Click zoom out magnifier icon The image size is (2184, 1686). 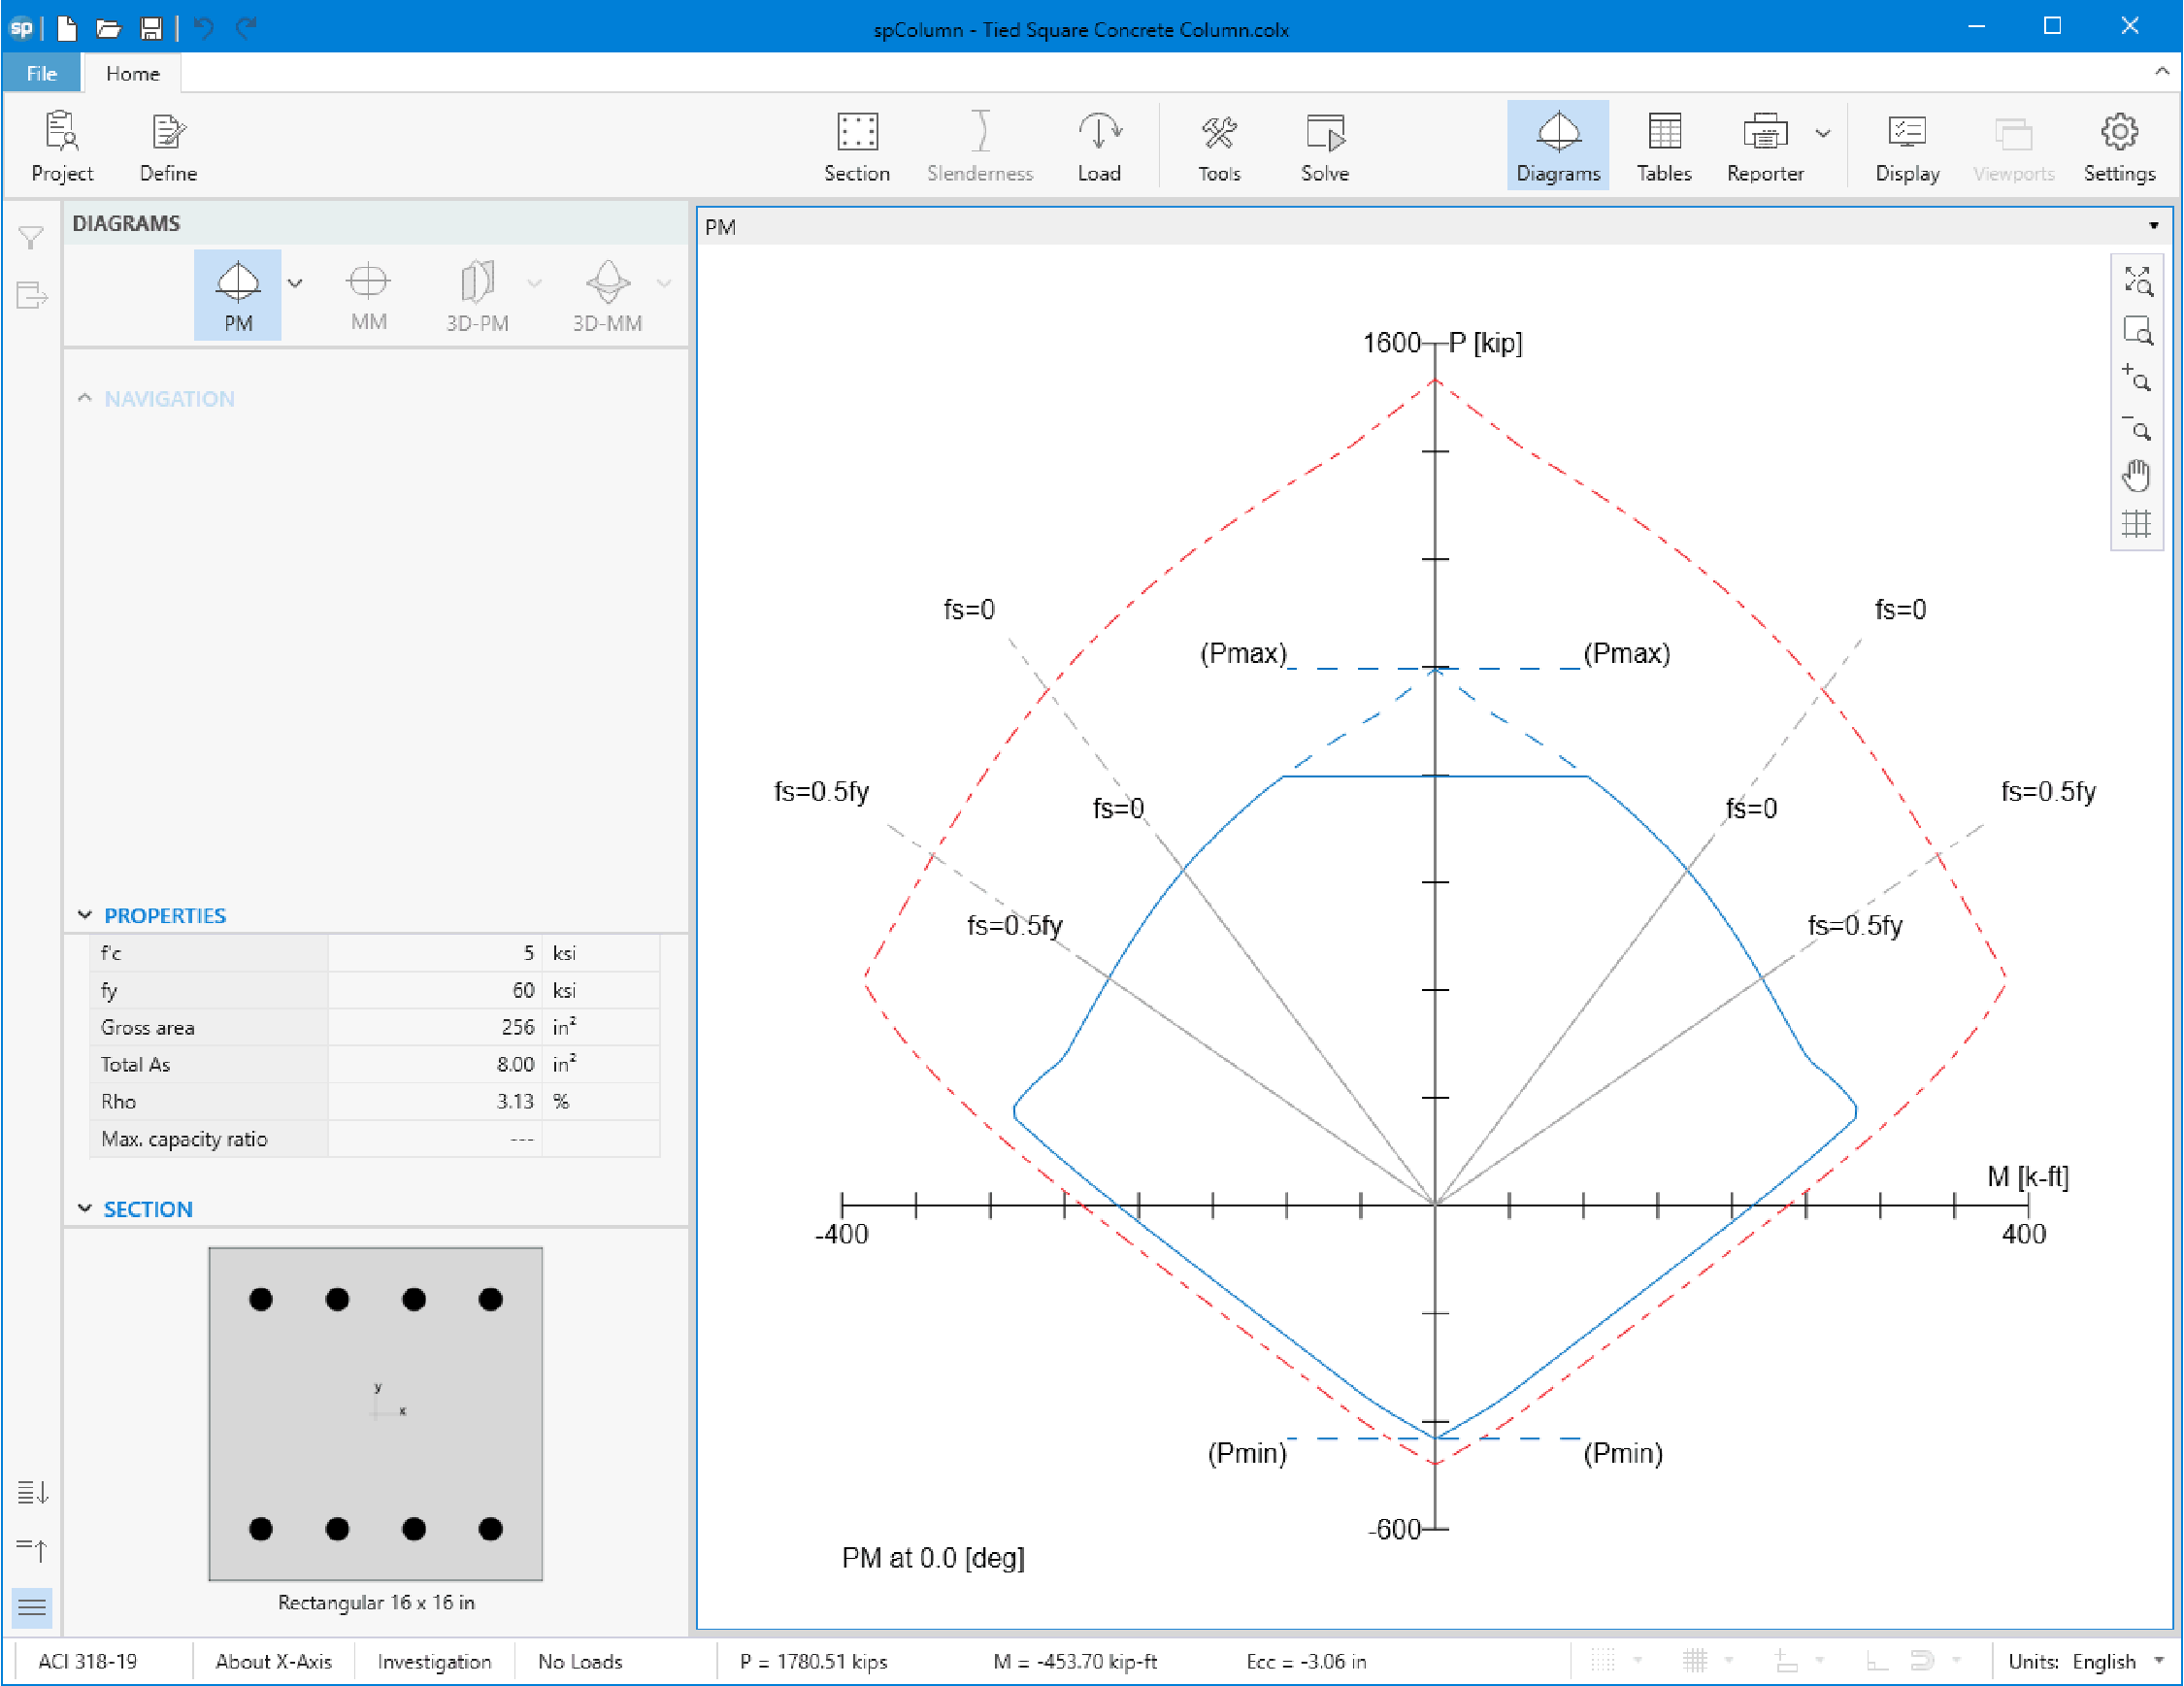2137,428
